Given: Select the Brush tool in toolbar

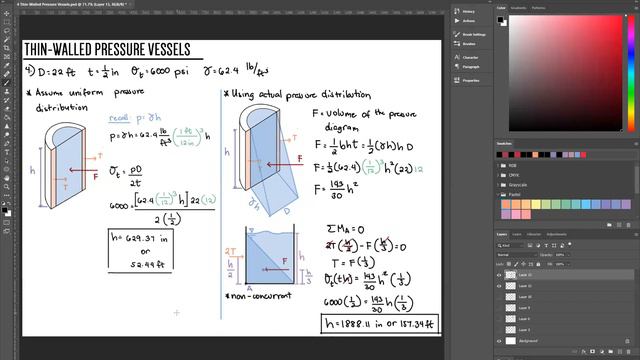Looking at the screenshot, I should (7, 83).
